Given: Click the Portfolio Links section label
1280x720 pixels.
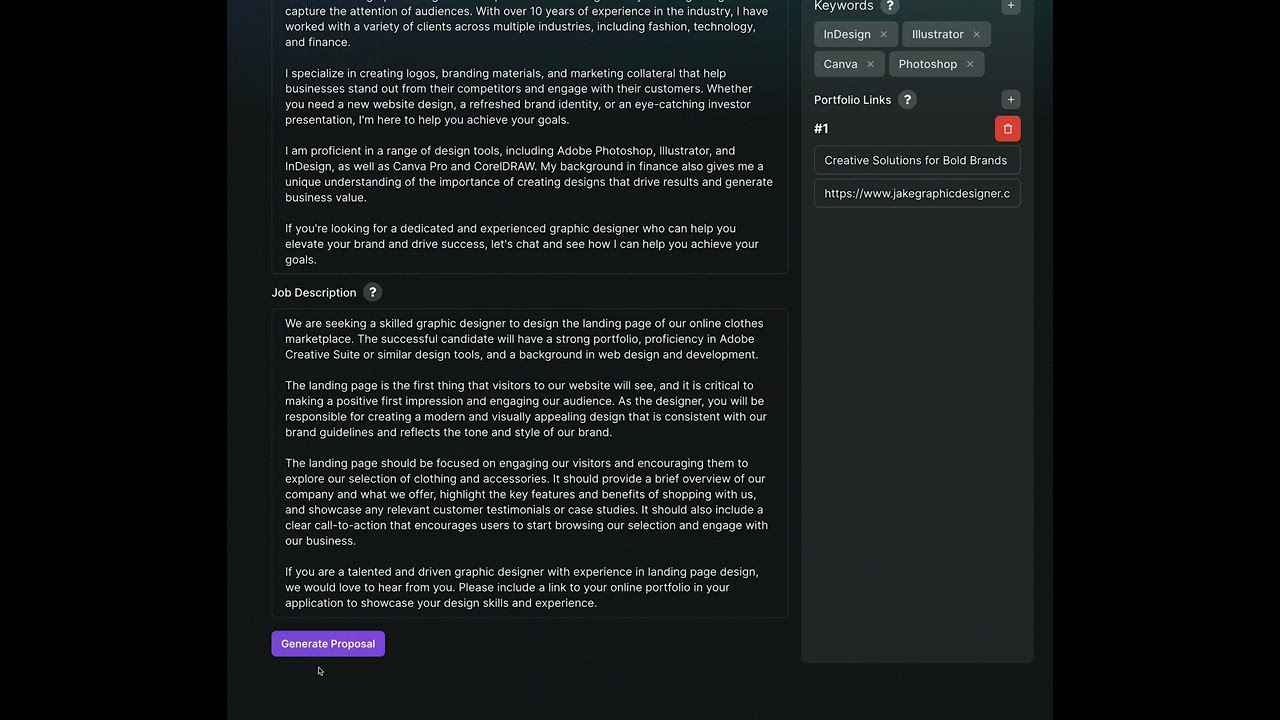Looking at the screenshot, I should tap(852, 99).
